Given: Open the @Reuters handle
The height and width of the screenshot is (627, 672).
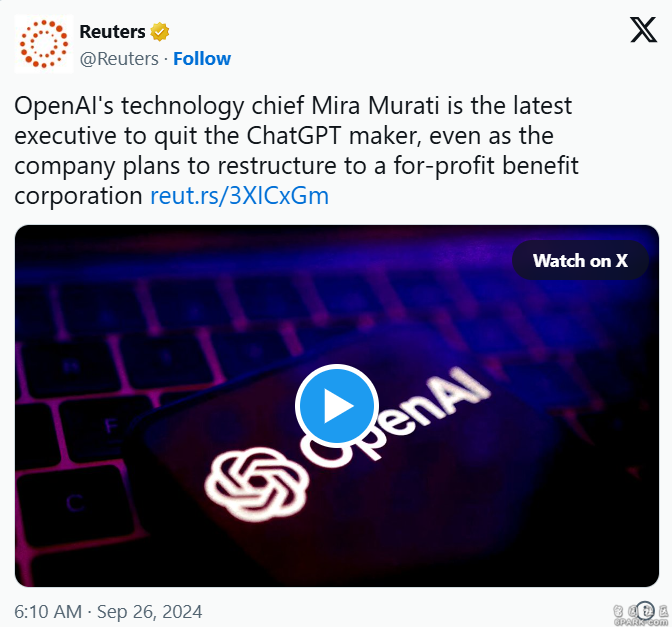Looking at the screenshot, I should pyautogui.click(x=119, y=59).
